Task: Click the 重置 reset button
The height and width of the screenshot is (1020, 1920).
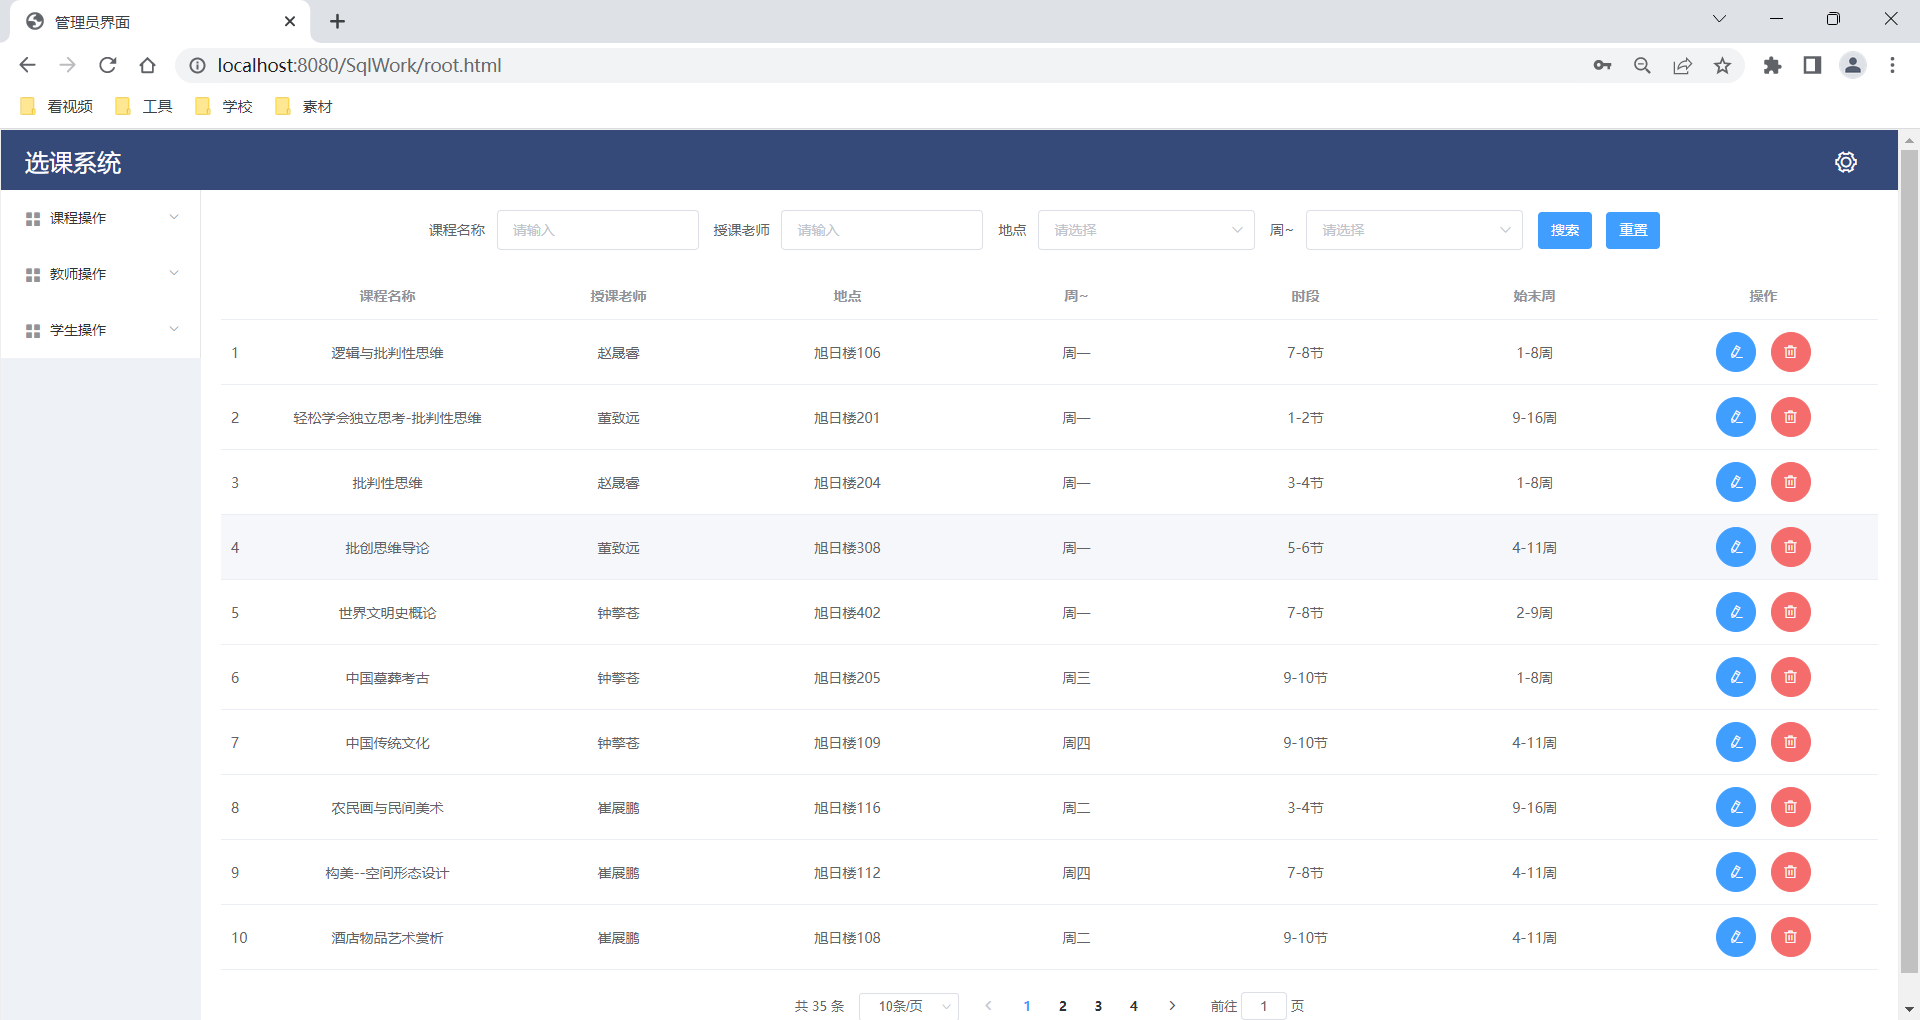Action: (1632, 230)
